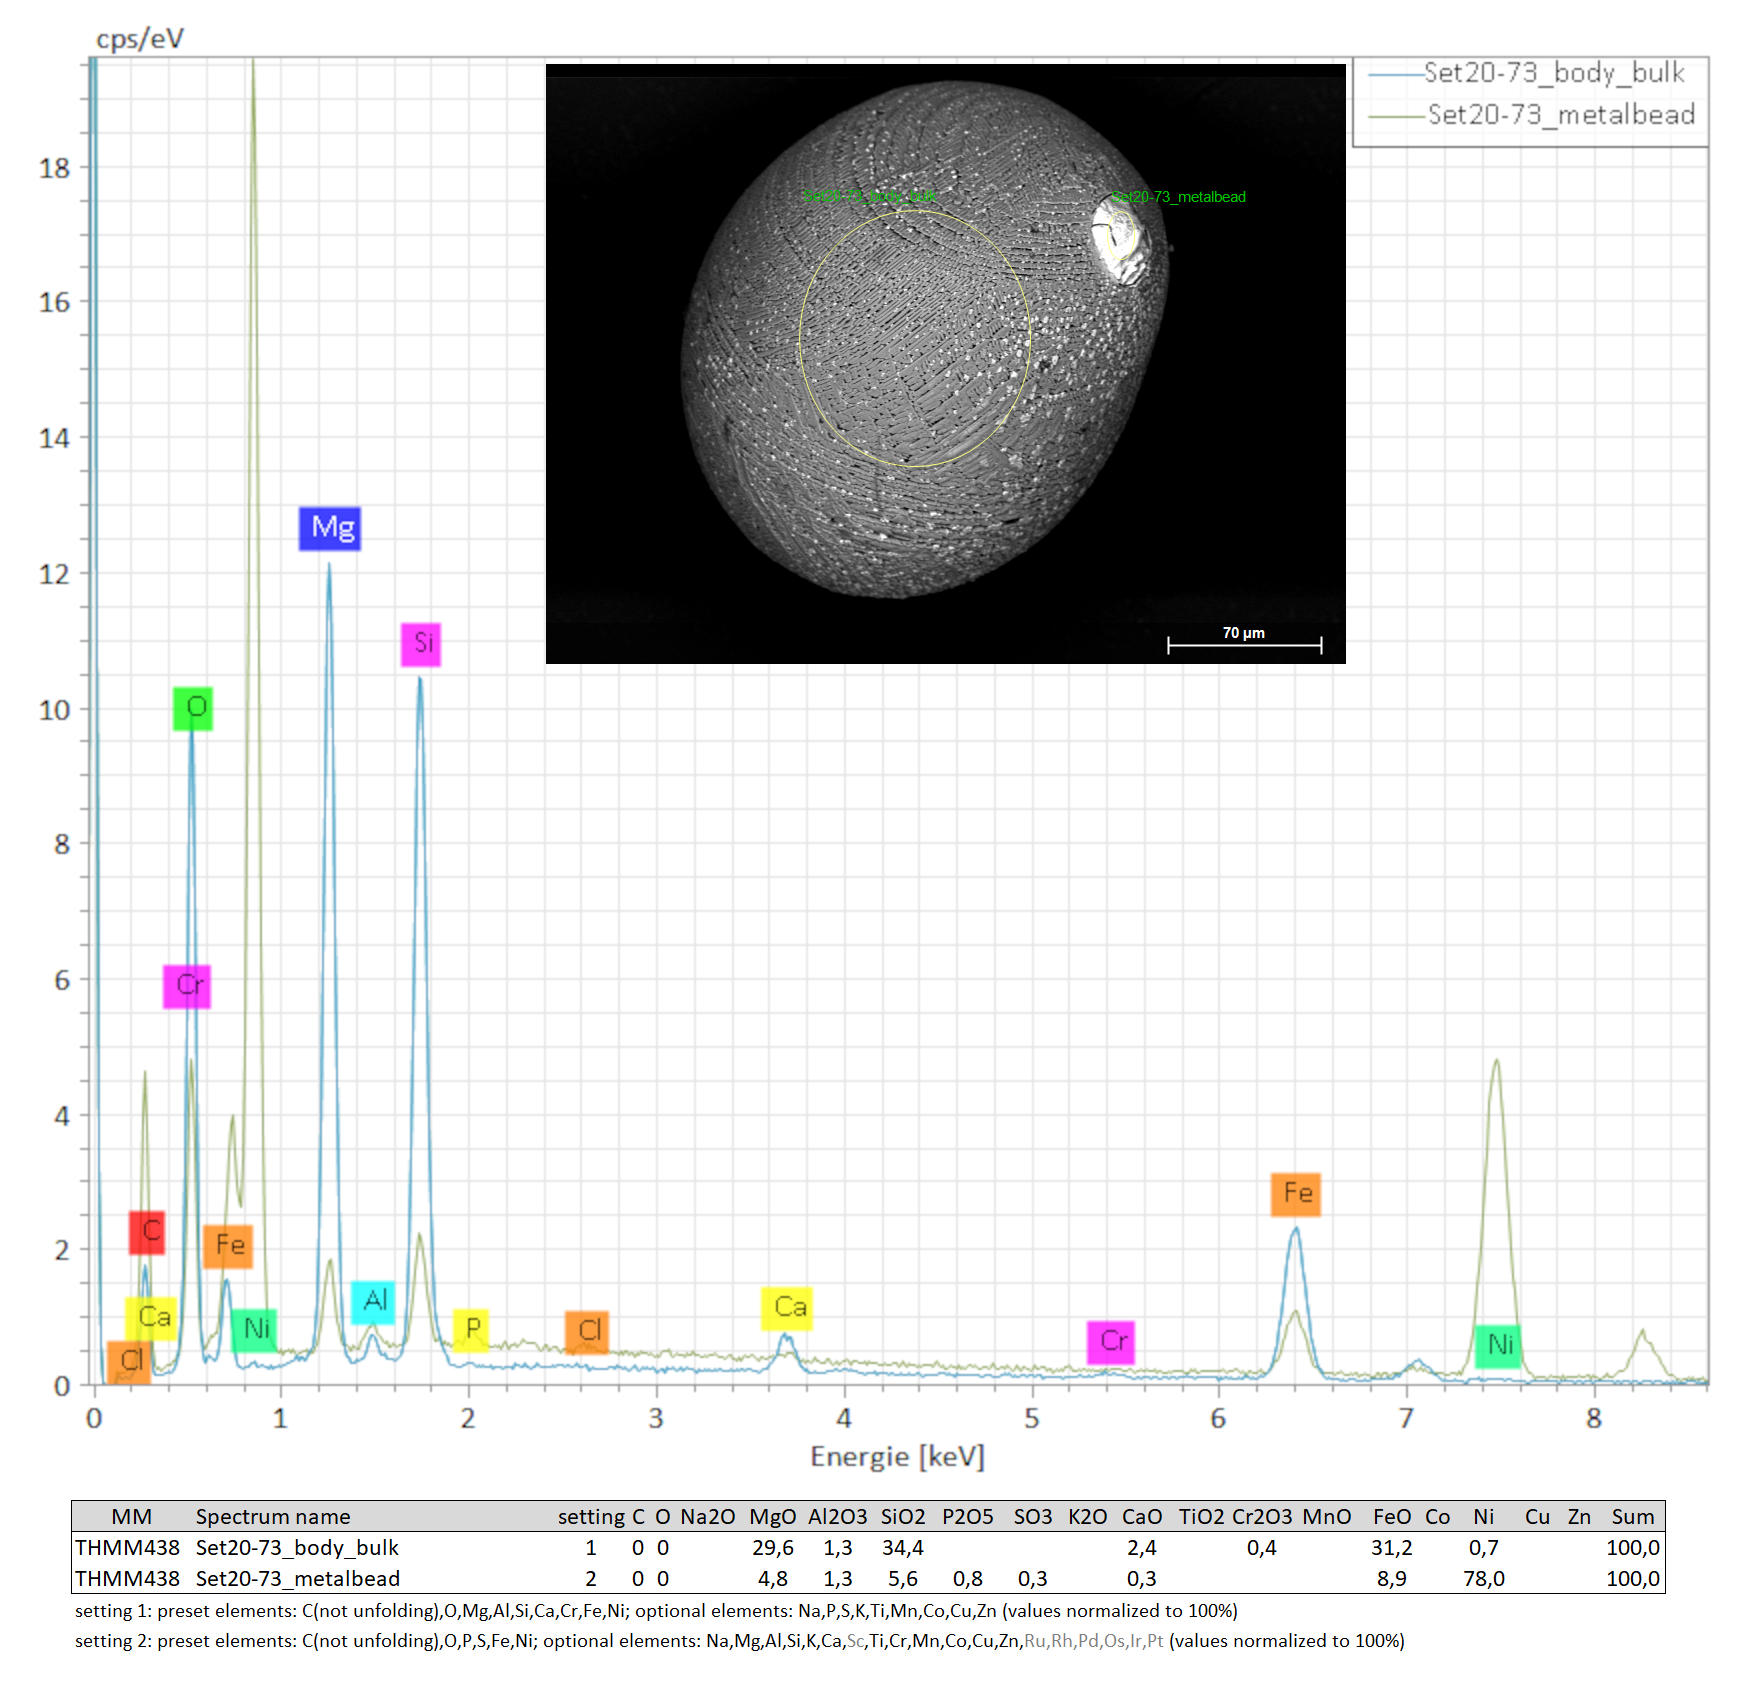Click the FeO column header in the table
This screenshot has height=1692, width=1740.
coord(1391,1516)
